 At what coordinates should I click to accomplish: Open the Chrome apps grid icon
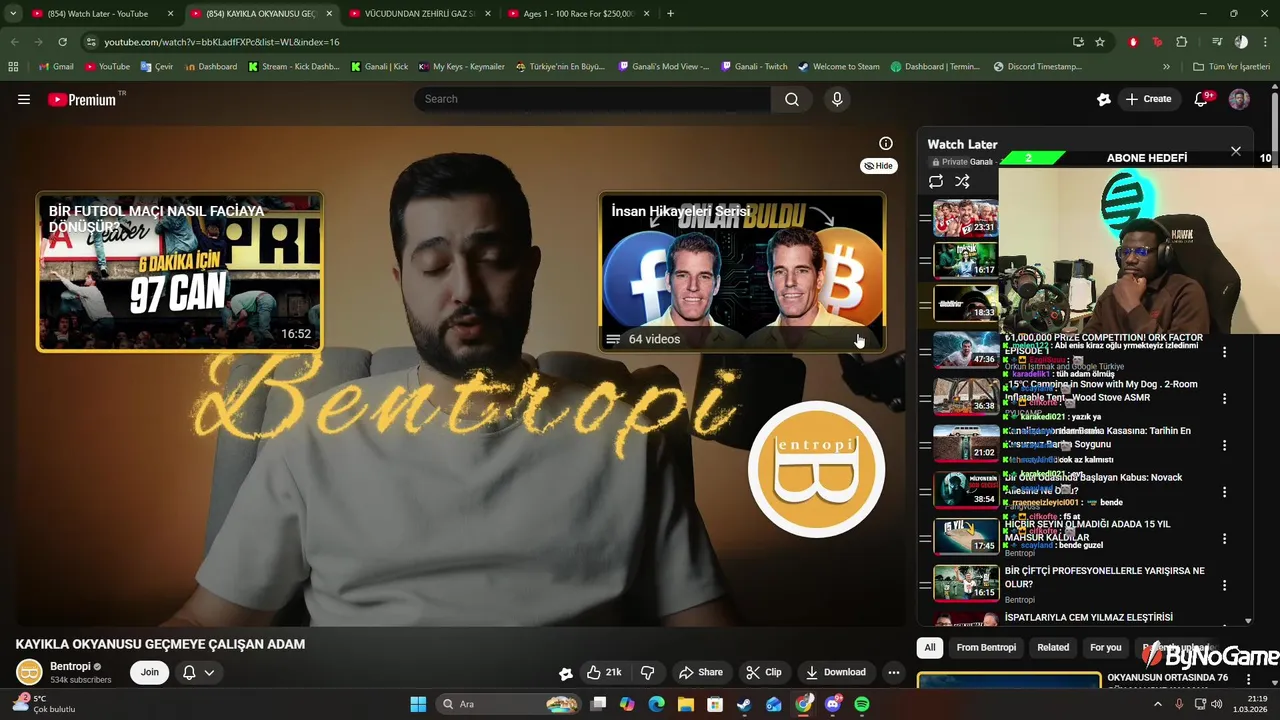click(x=13, y=67)
